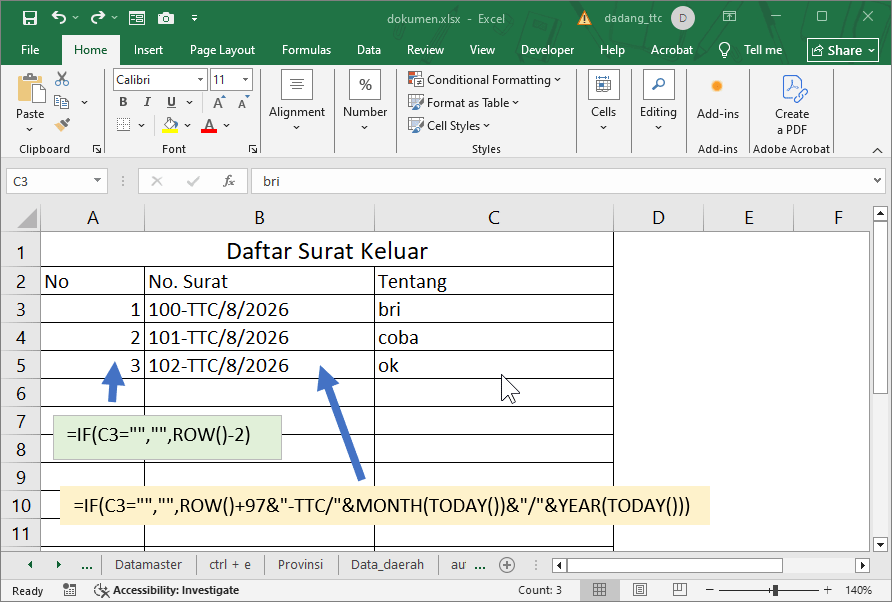Open Underline style dropdown arrow
Image resolution: width=892 pixels, height=602 pixels.
pos(189,102)
